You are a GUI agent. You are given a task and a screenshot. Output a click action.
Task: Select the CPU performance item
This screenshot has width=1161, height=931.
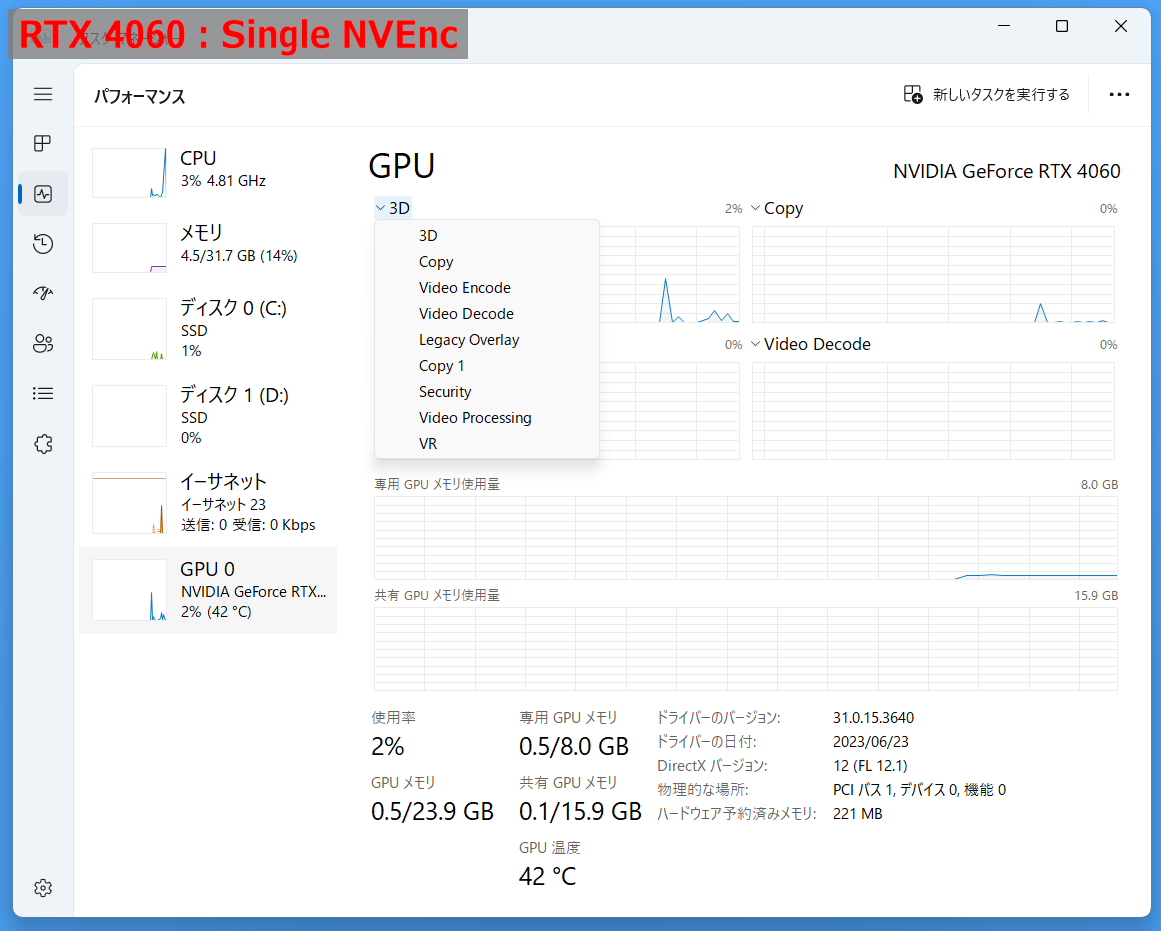click(x=208, y=172)
